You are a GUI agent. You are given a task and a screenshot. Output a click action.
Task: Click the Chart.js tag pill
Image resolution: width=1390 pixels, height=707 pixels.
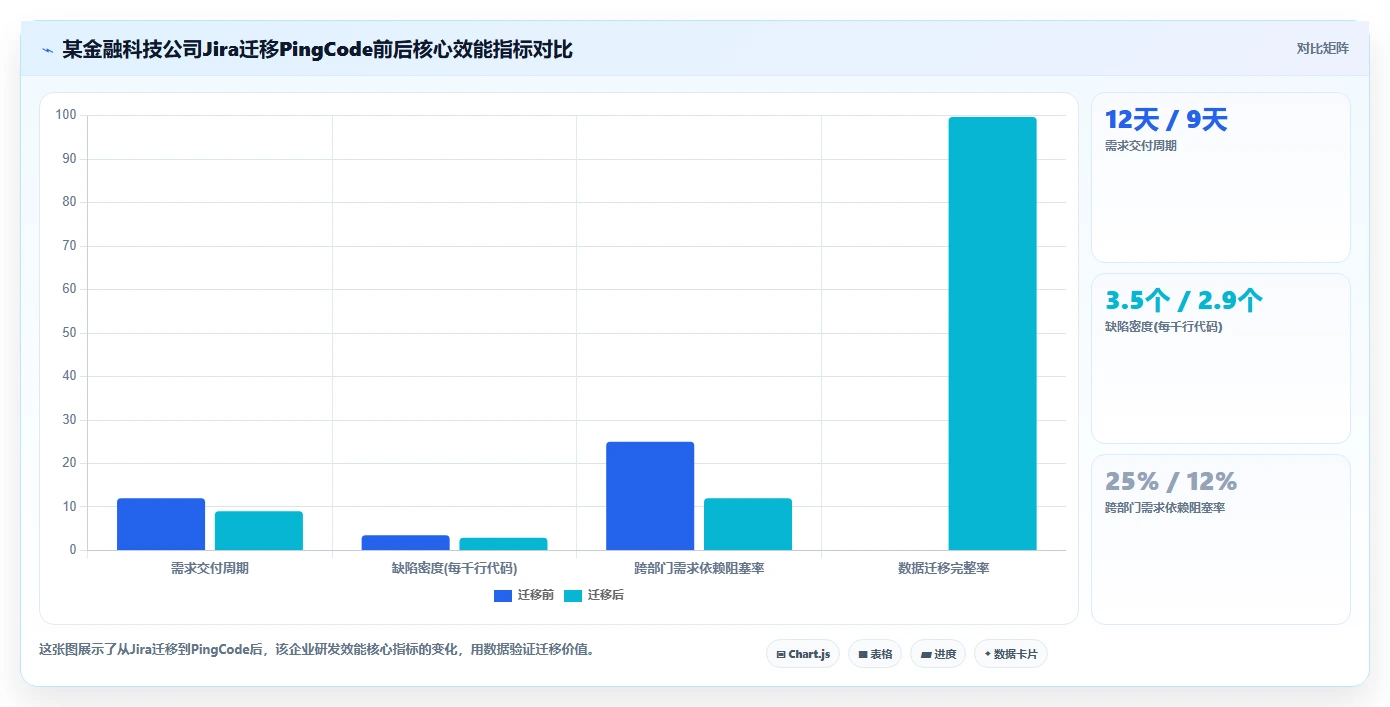click(803, 654)
